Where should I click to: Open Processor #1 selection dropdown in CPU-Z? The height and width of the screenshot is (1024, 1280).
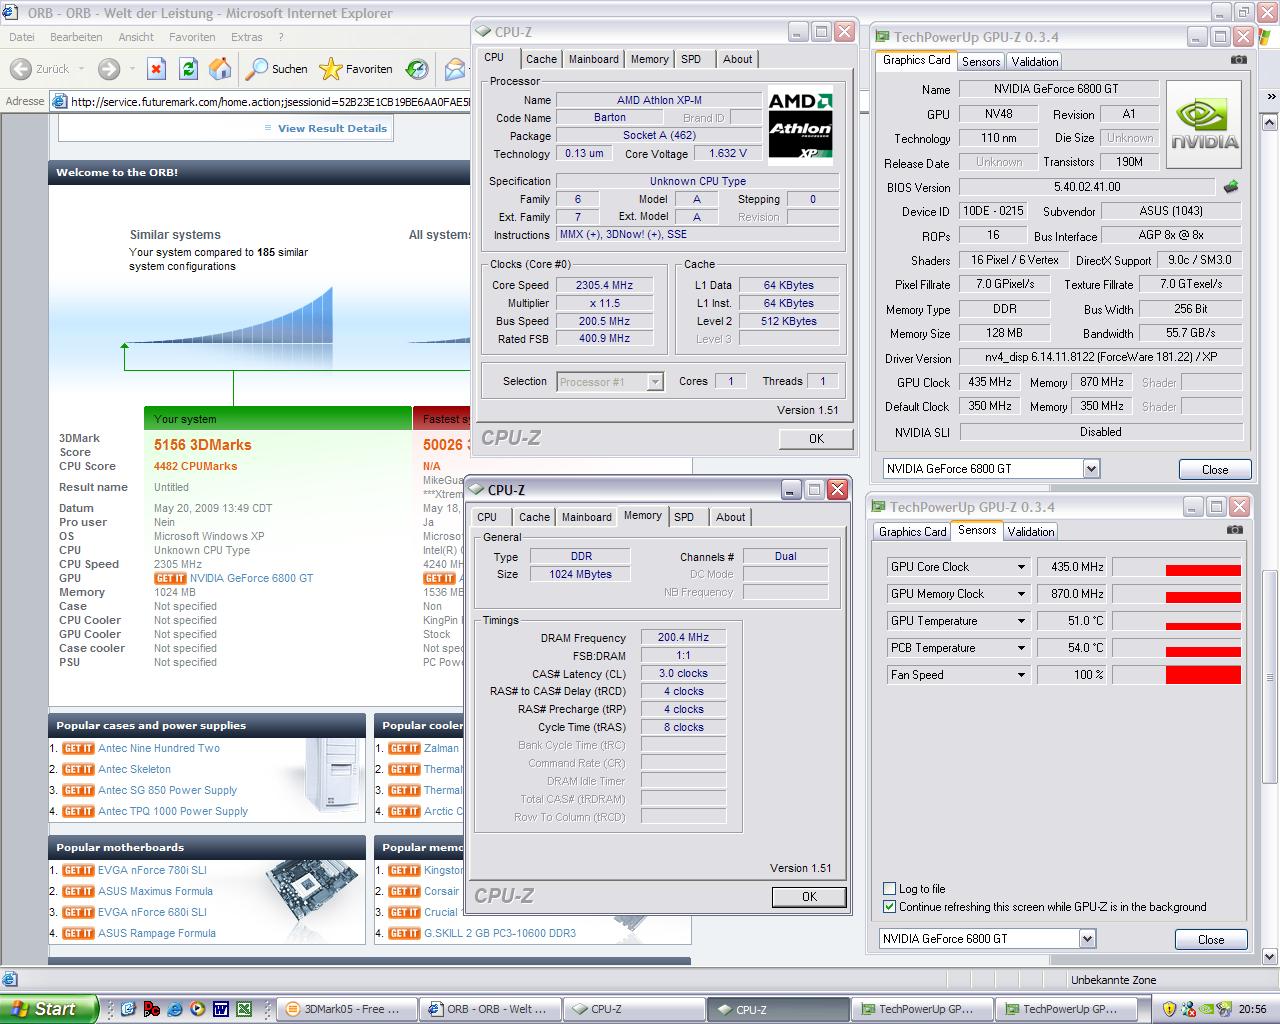click(x=655, y=382)
